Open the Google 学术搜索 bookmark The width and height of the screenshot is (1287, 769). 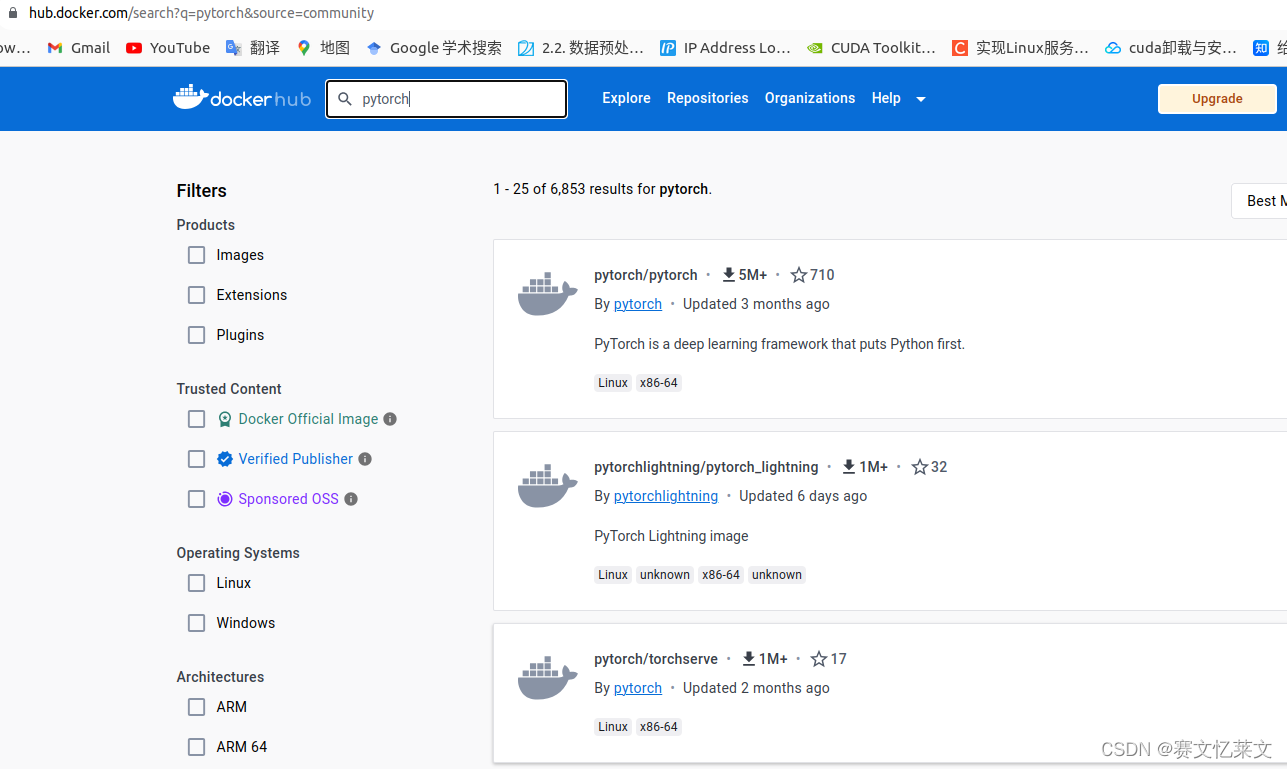434,47
